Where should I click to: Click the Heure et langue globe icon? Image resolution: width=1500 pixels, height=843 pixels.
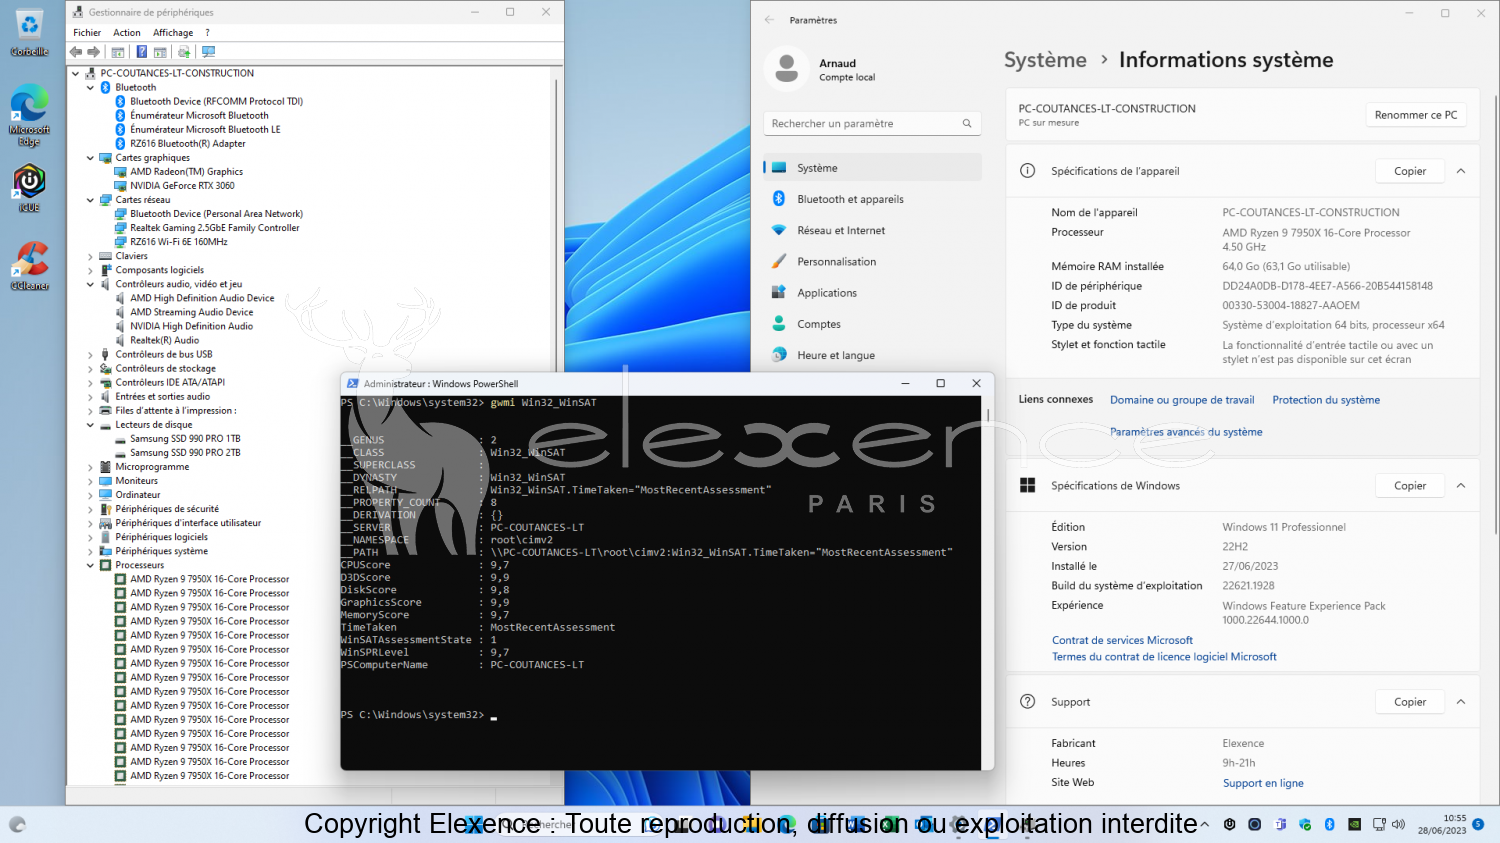tap(779, 355)
